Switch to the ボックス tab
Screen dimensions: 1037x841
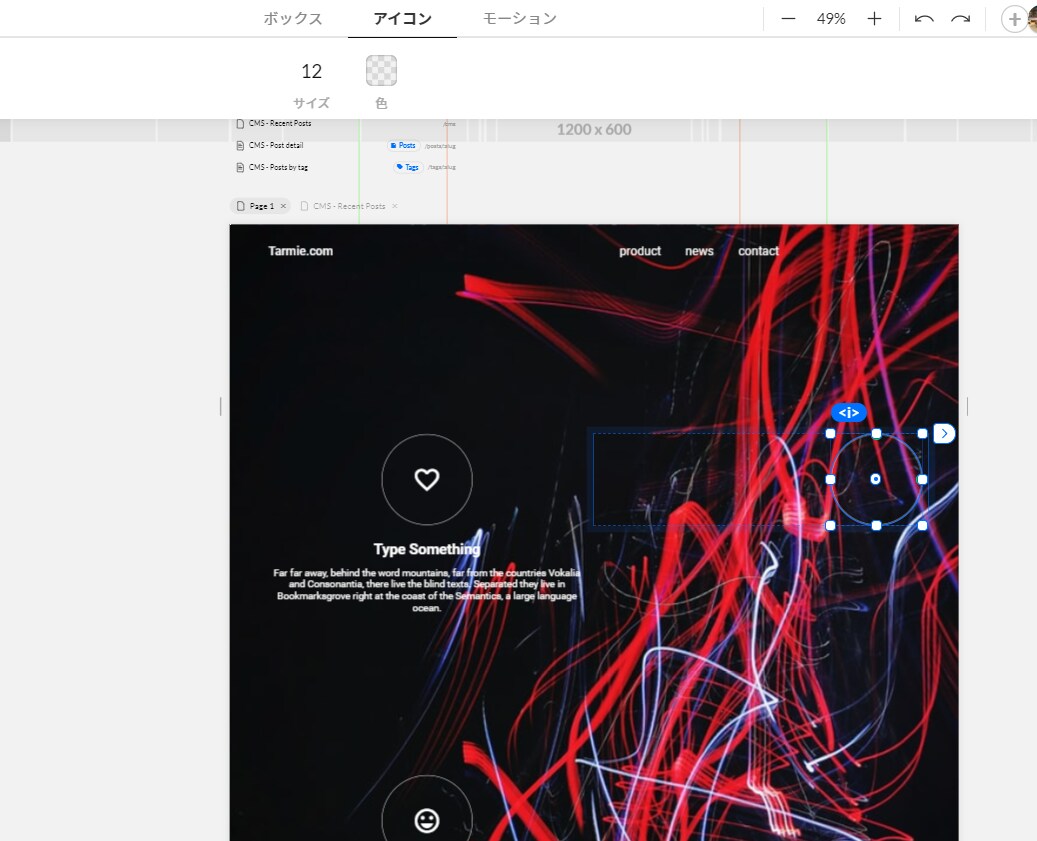(292, 19)
